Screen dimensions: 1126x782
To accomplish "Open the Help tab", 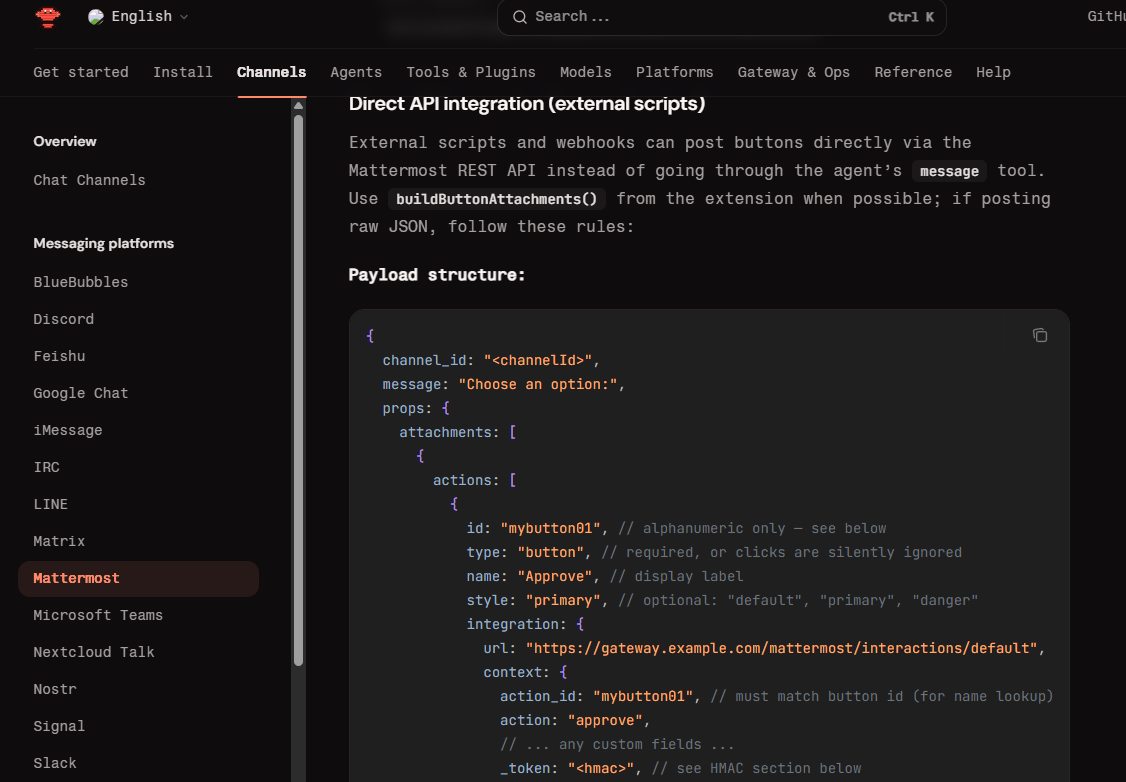I will pyautogui.click(x=993, y=72).
